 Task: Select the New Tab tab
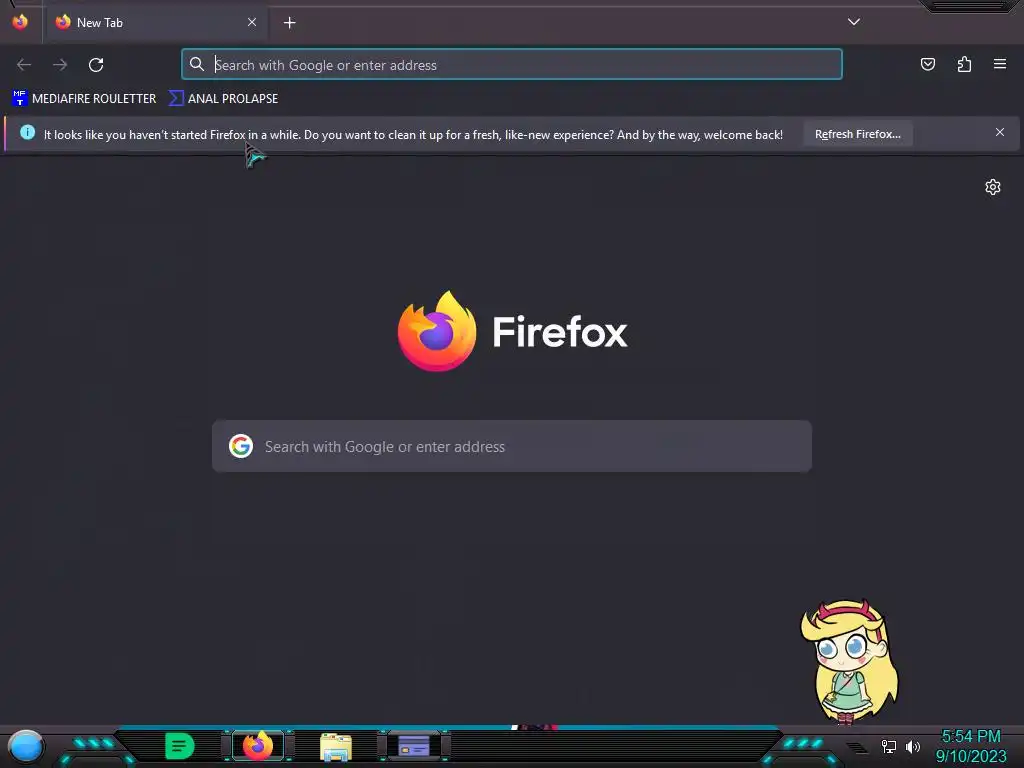[155, 23]
